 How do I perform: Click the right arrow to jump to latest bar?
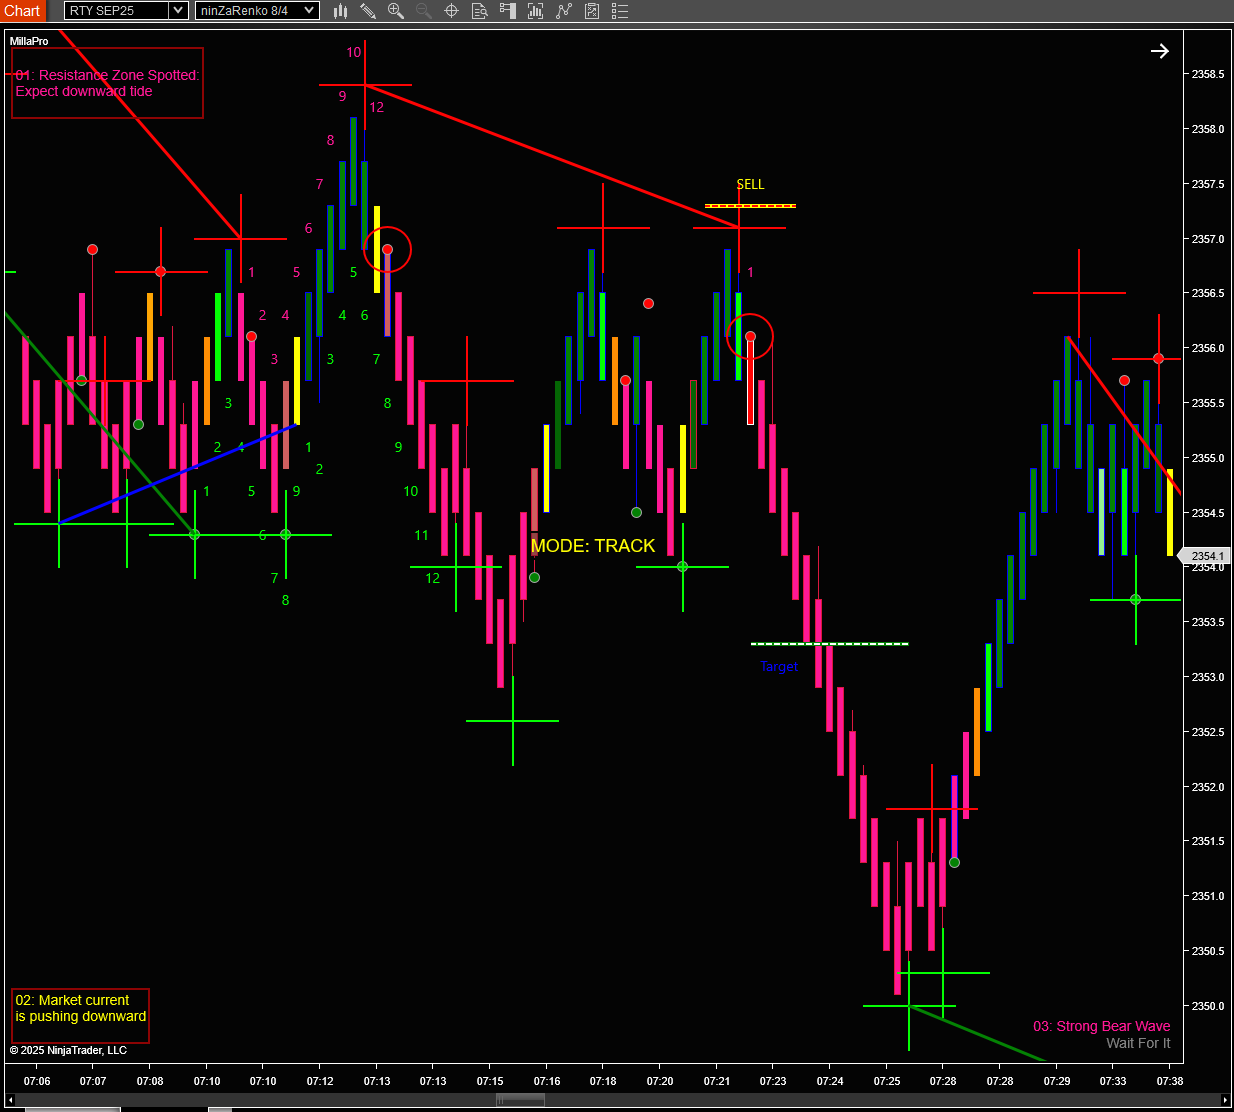pos(1160,50)
